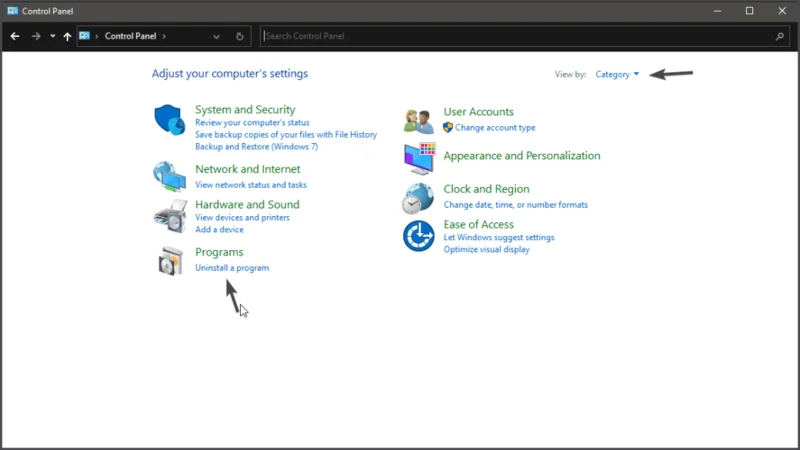Viewport: 800px width, 450px height.
Task: Open Appearance and Personalization heading
Action: [x=522, y=156]
